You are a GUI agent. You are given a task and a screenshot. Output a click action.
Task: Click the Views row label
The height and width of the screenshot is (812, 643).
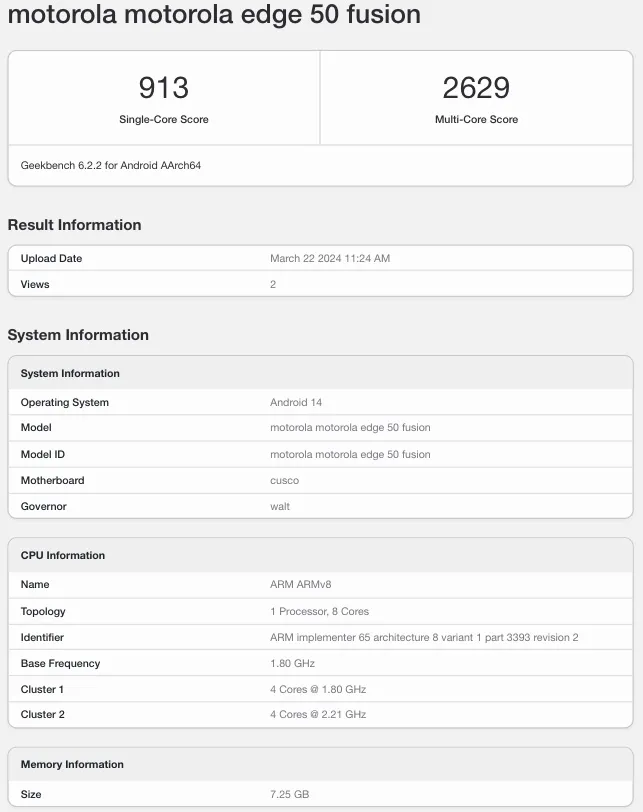(35, 284)
